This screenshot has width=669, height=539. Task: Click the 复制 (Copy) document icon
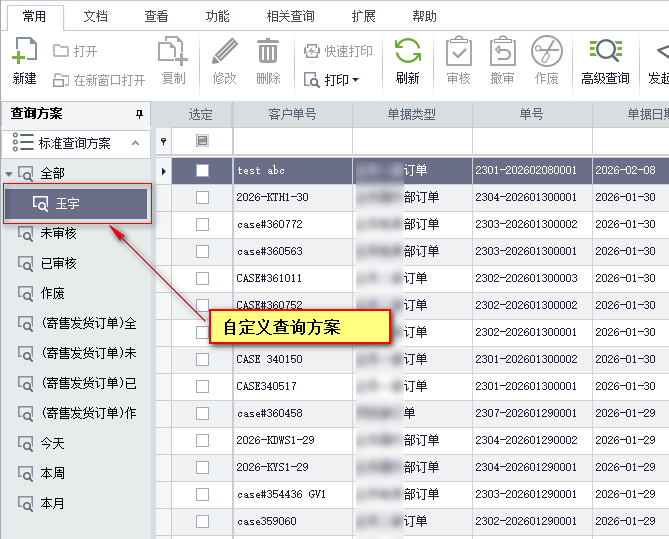pyautogui.click(x=173, y=52)
